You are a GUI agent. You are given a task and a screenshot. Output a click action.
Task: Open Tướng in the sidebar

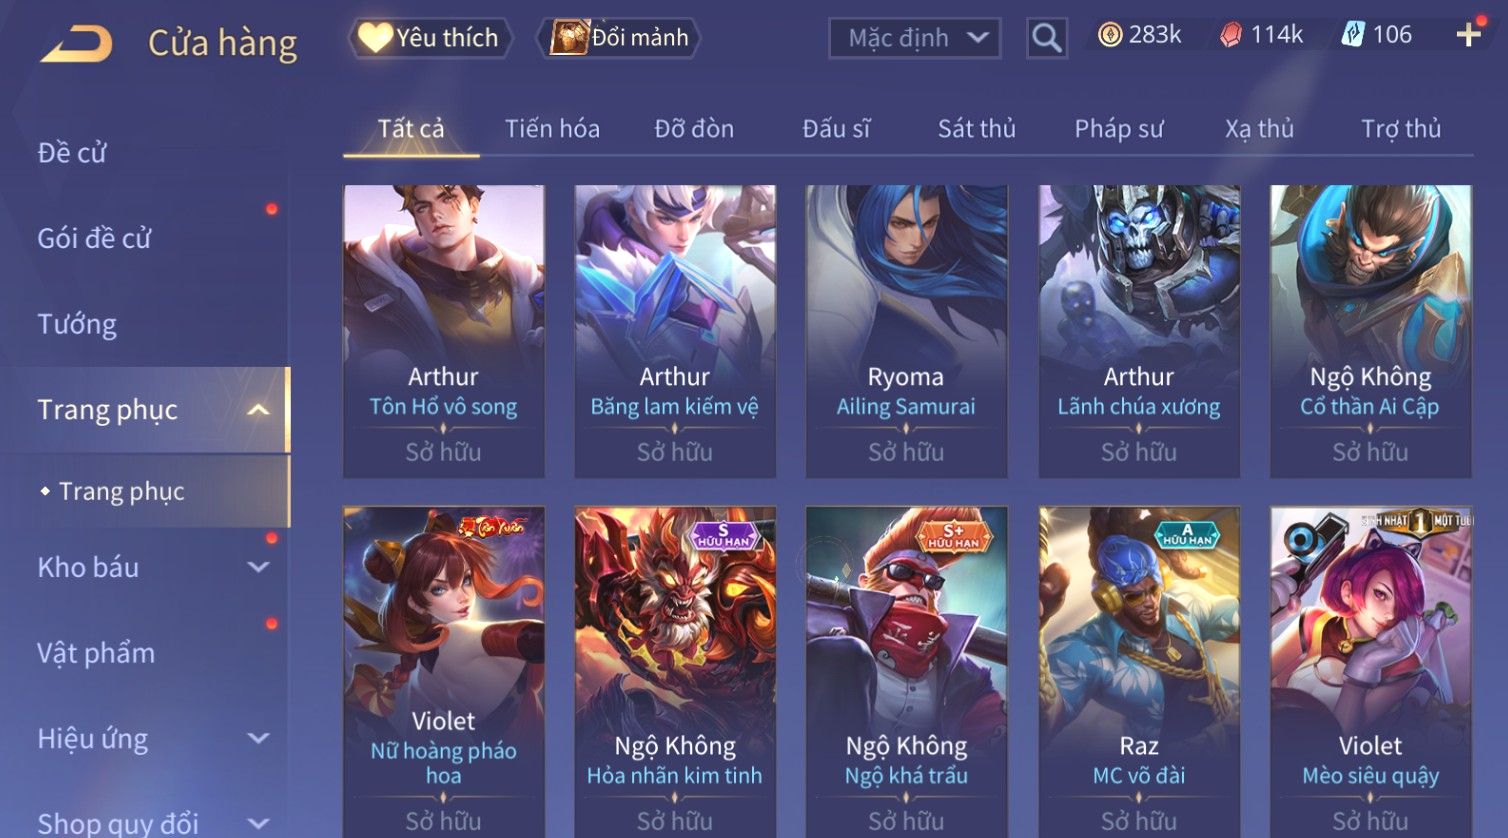(x=77, y=325)
